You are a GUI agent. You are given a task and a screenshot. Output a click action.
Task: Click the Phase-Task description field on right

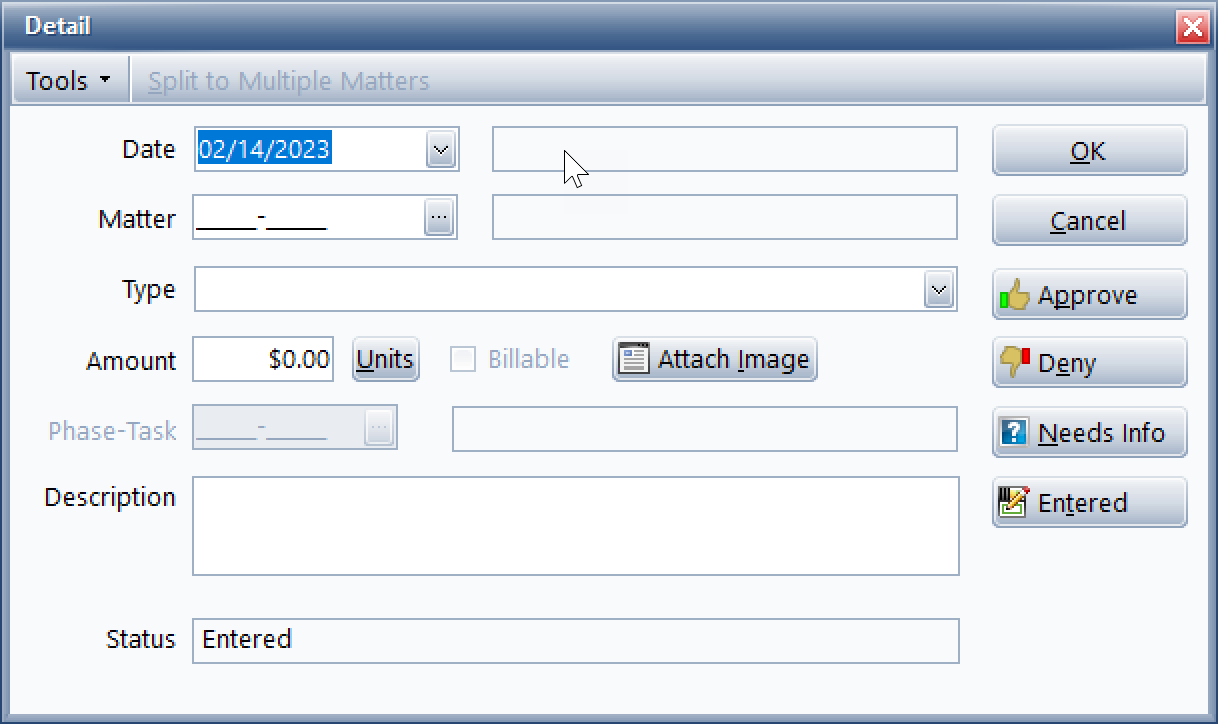pos(705,428)
